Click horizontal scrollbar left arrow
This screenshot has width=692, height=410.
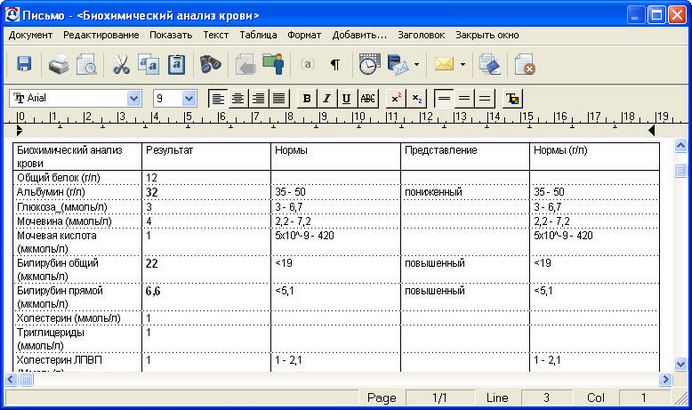(11, 379)
